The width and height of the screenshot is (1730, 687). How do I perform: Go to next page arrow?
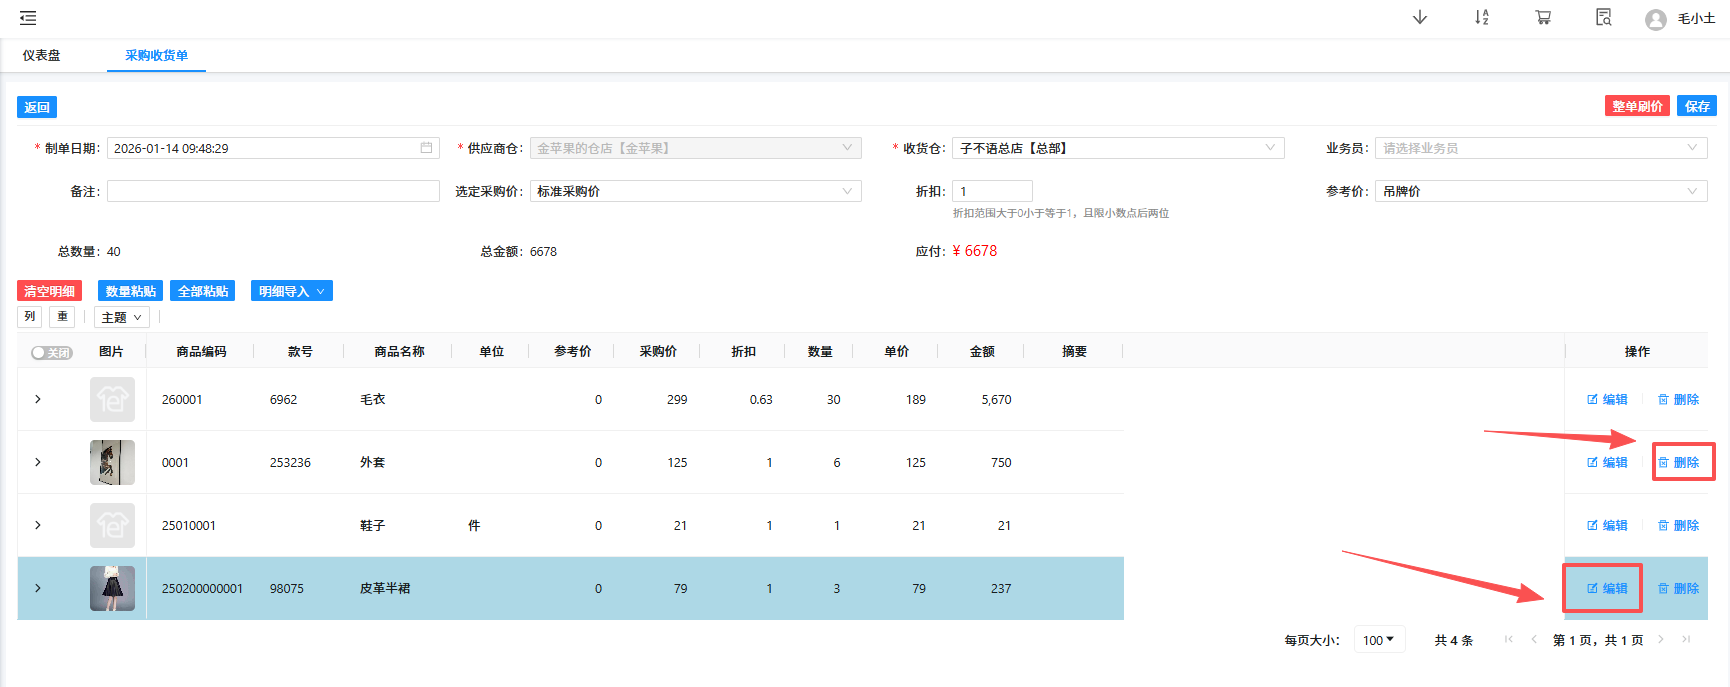tap(1661, 640)
